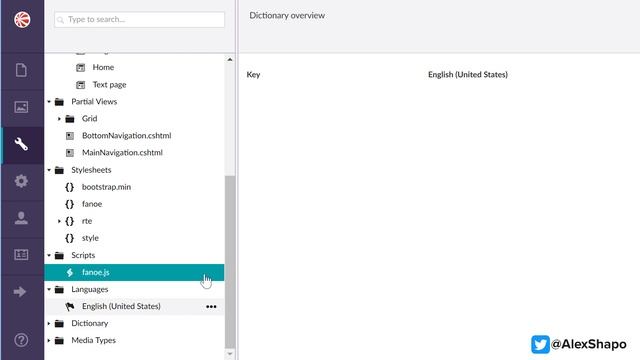Click the BottomNavigation.cshtml file icon
This screenshot has width=640, height=360.
[x=70, y=136]
